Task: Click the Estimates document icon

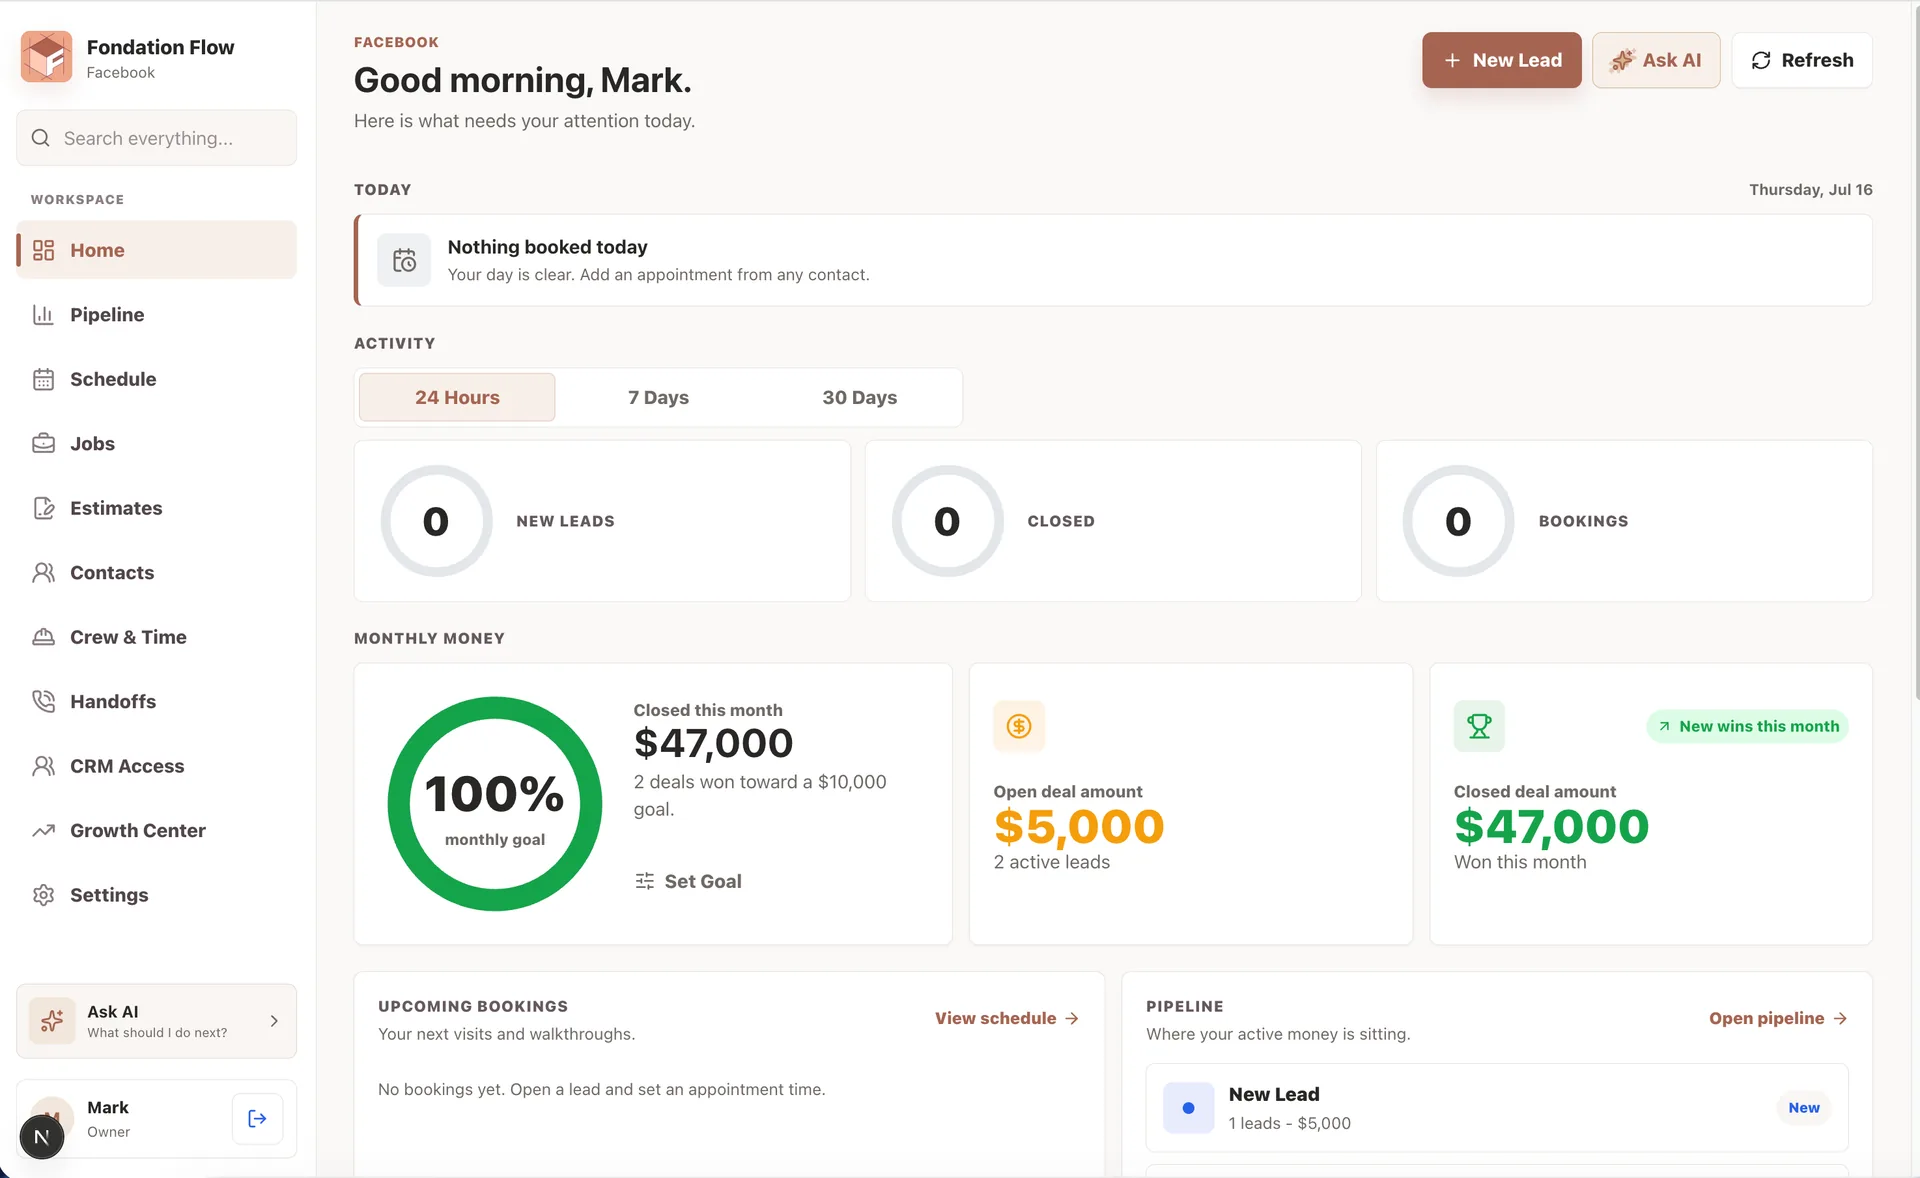Action: pyautogui.click(x=43, y=508)
